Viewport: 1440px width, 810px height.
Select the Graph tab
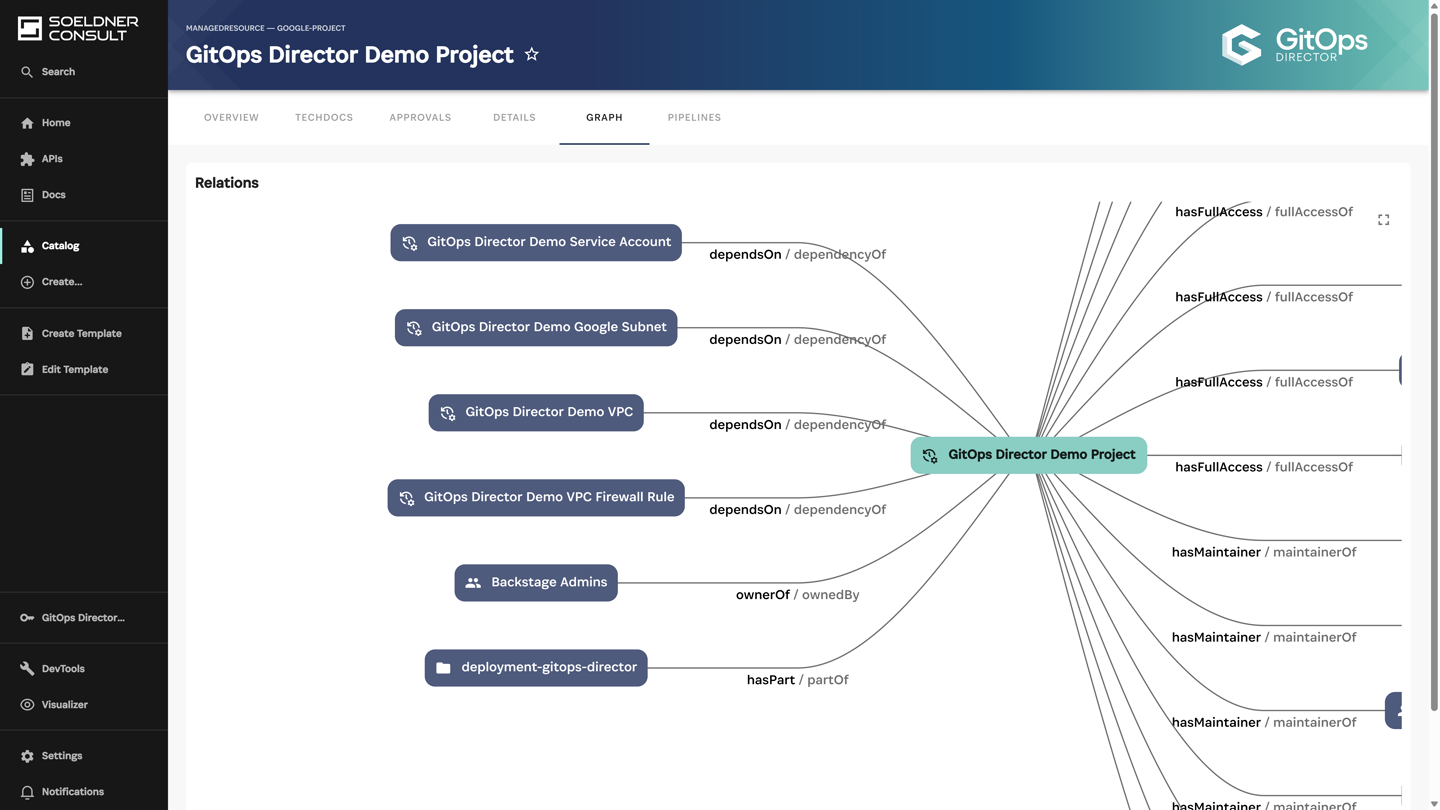(604, 118)
